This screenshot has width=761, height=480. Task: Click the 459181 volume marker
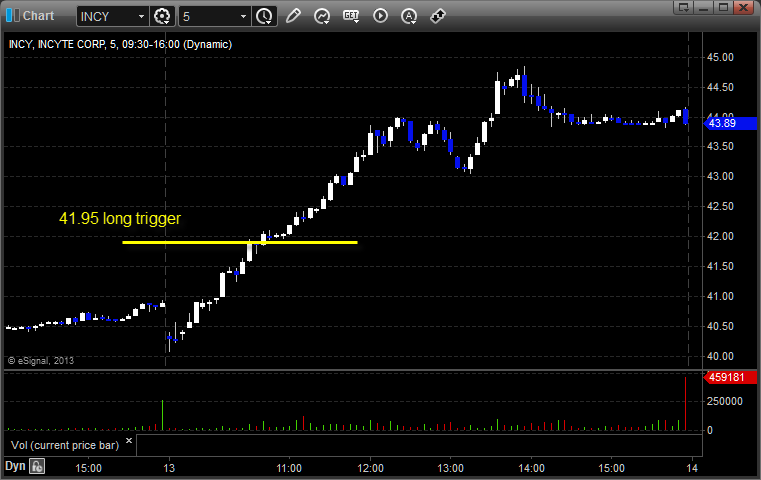pos(730,377)
